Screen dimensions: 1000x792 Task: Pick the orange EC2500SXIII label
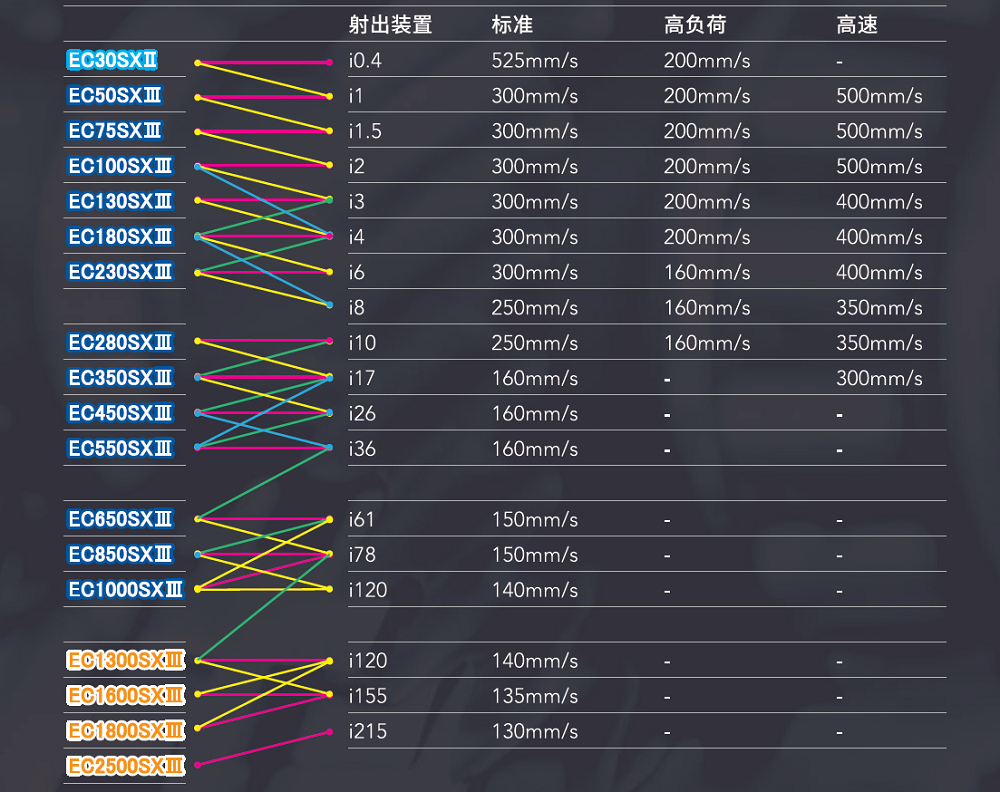(x=126, y=766)
